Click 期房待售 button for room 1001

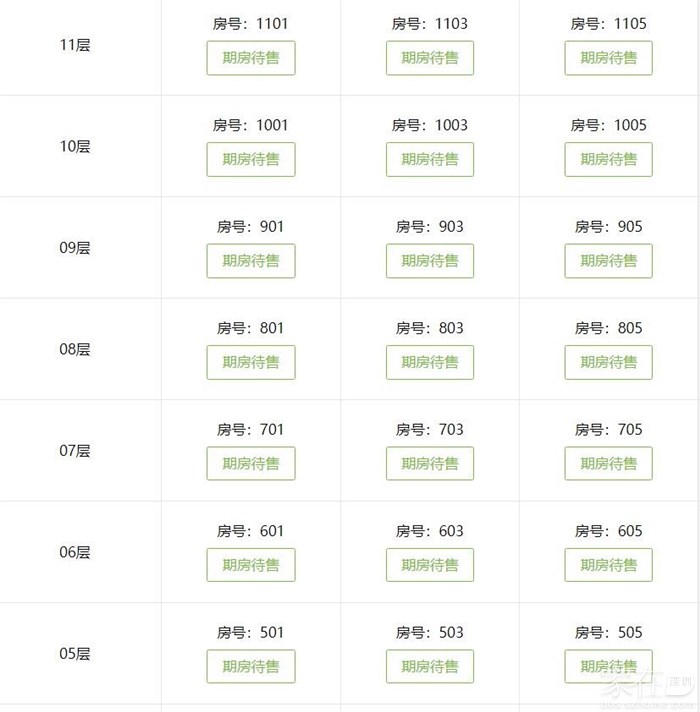[251, 159]
